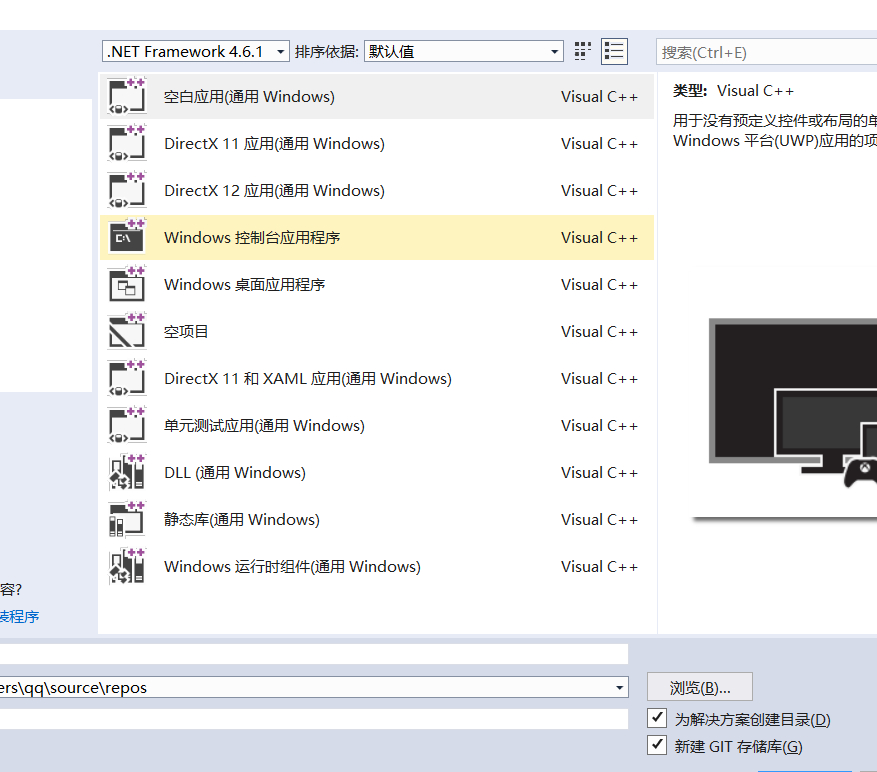Screen dimensions: 877x772
Task: Select Windows 运行时组件(通用 Windows) template name
Action: tap(293, 567)
